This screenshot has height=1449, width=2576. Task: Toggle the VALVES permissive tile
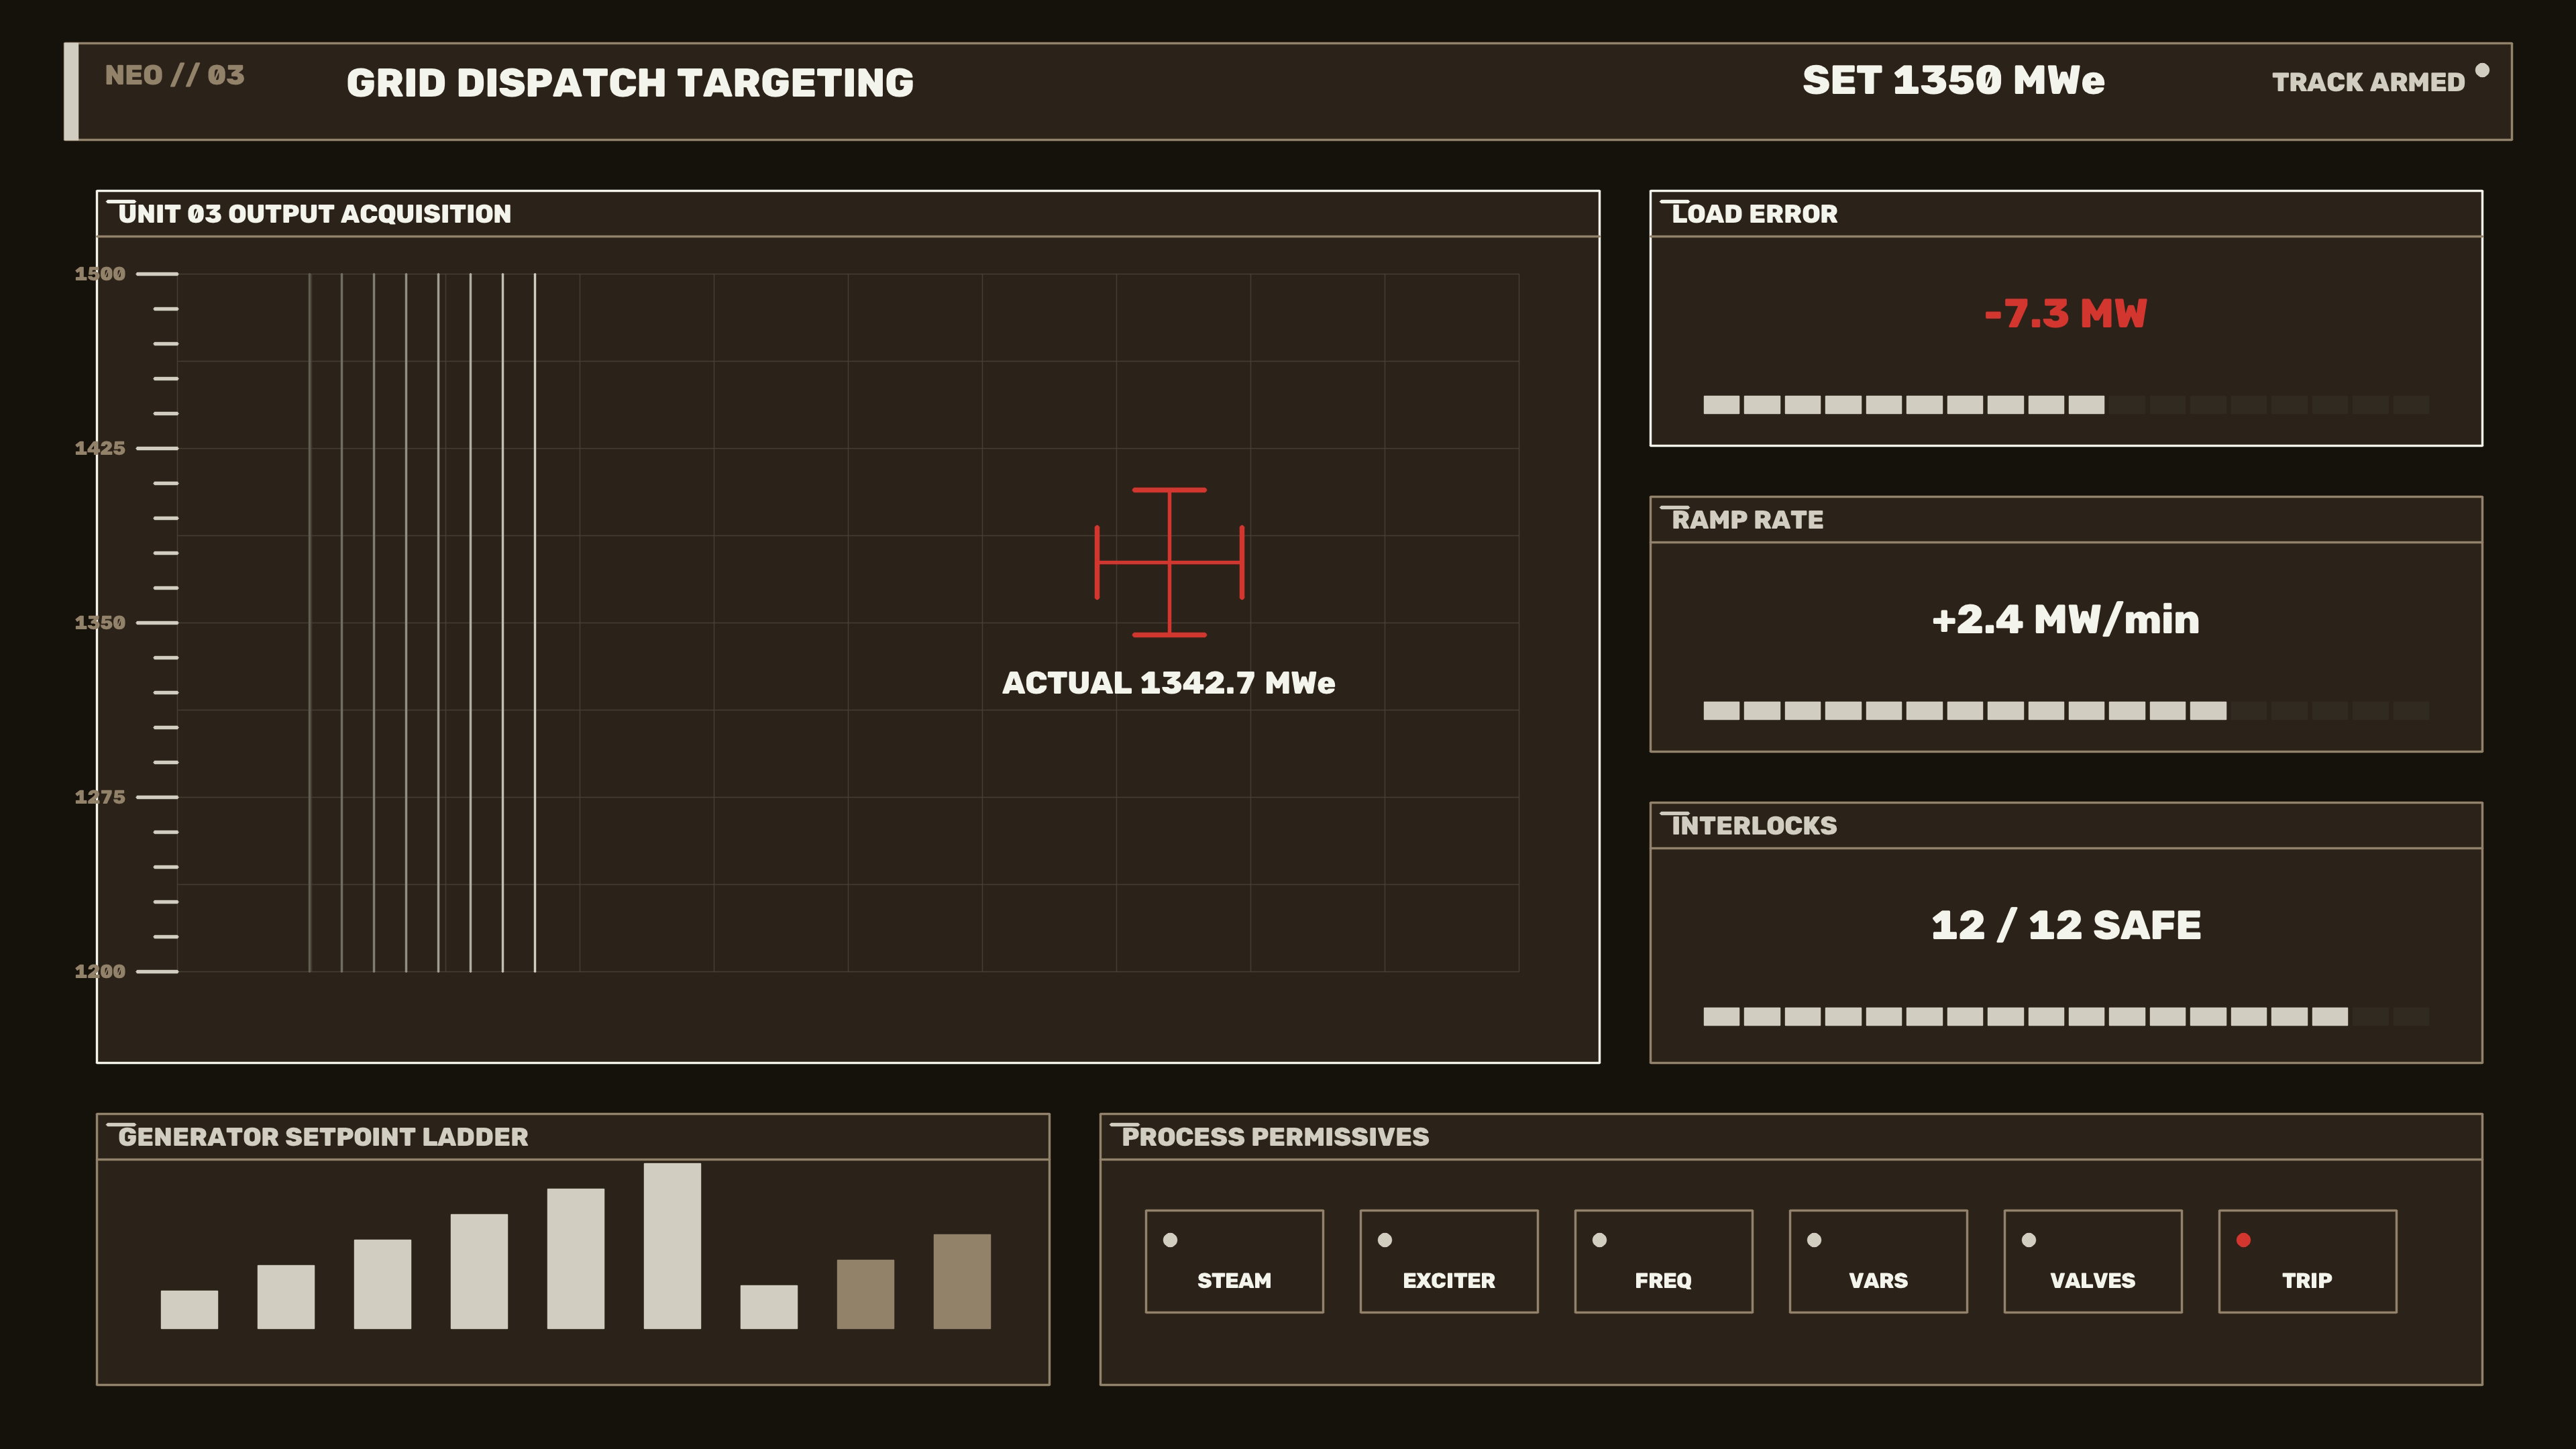tap(2092, 1261)
